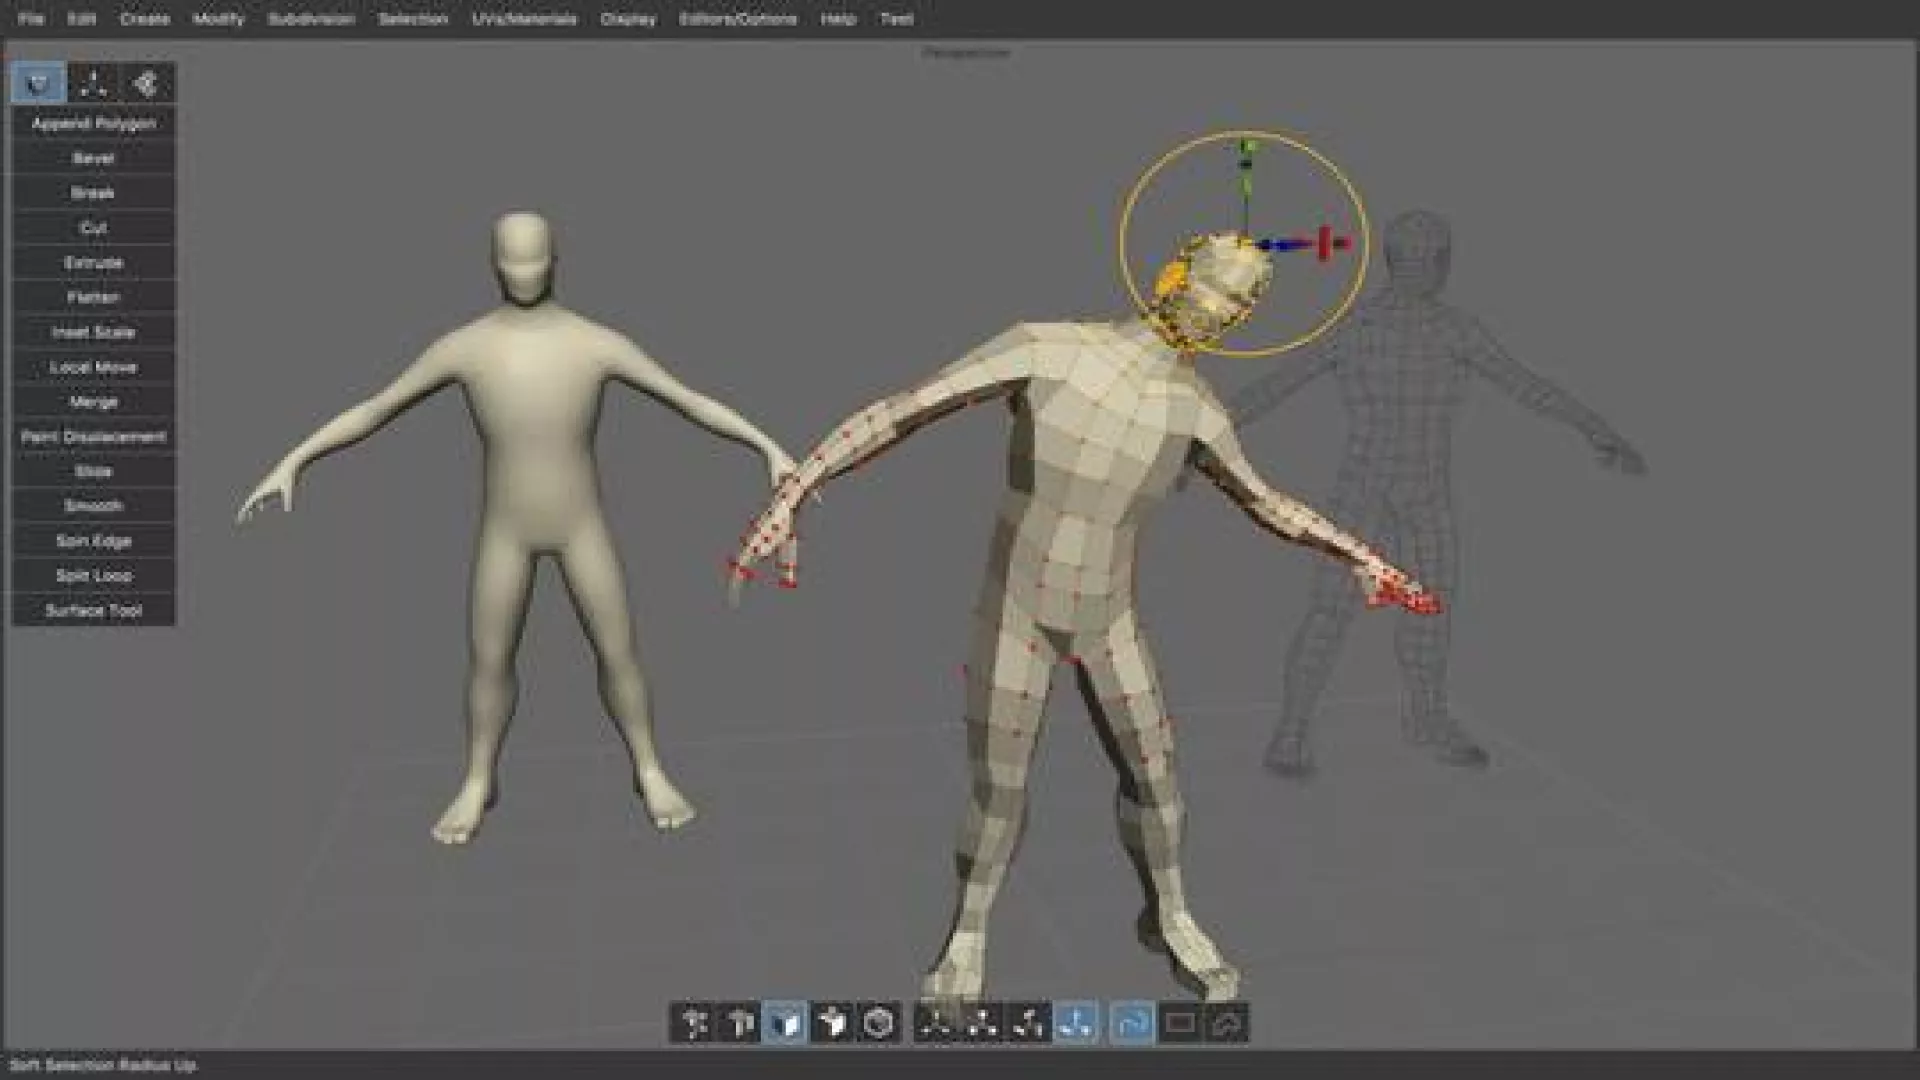1920x1080 pixels.
Task: Toggle the highlighted multi-component select button
Action: click(x=1076, y=1023)
